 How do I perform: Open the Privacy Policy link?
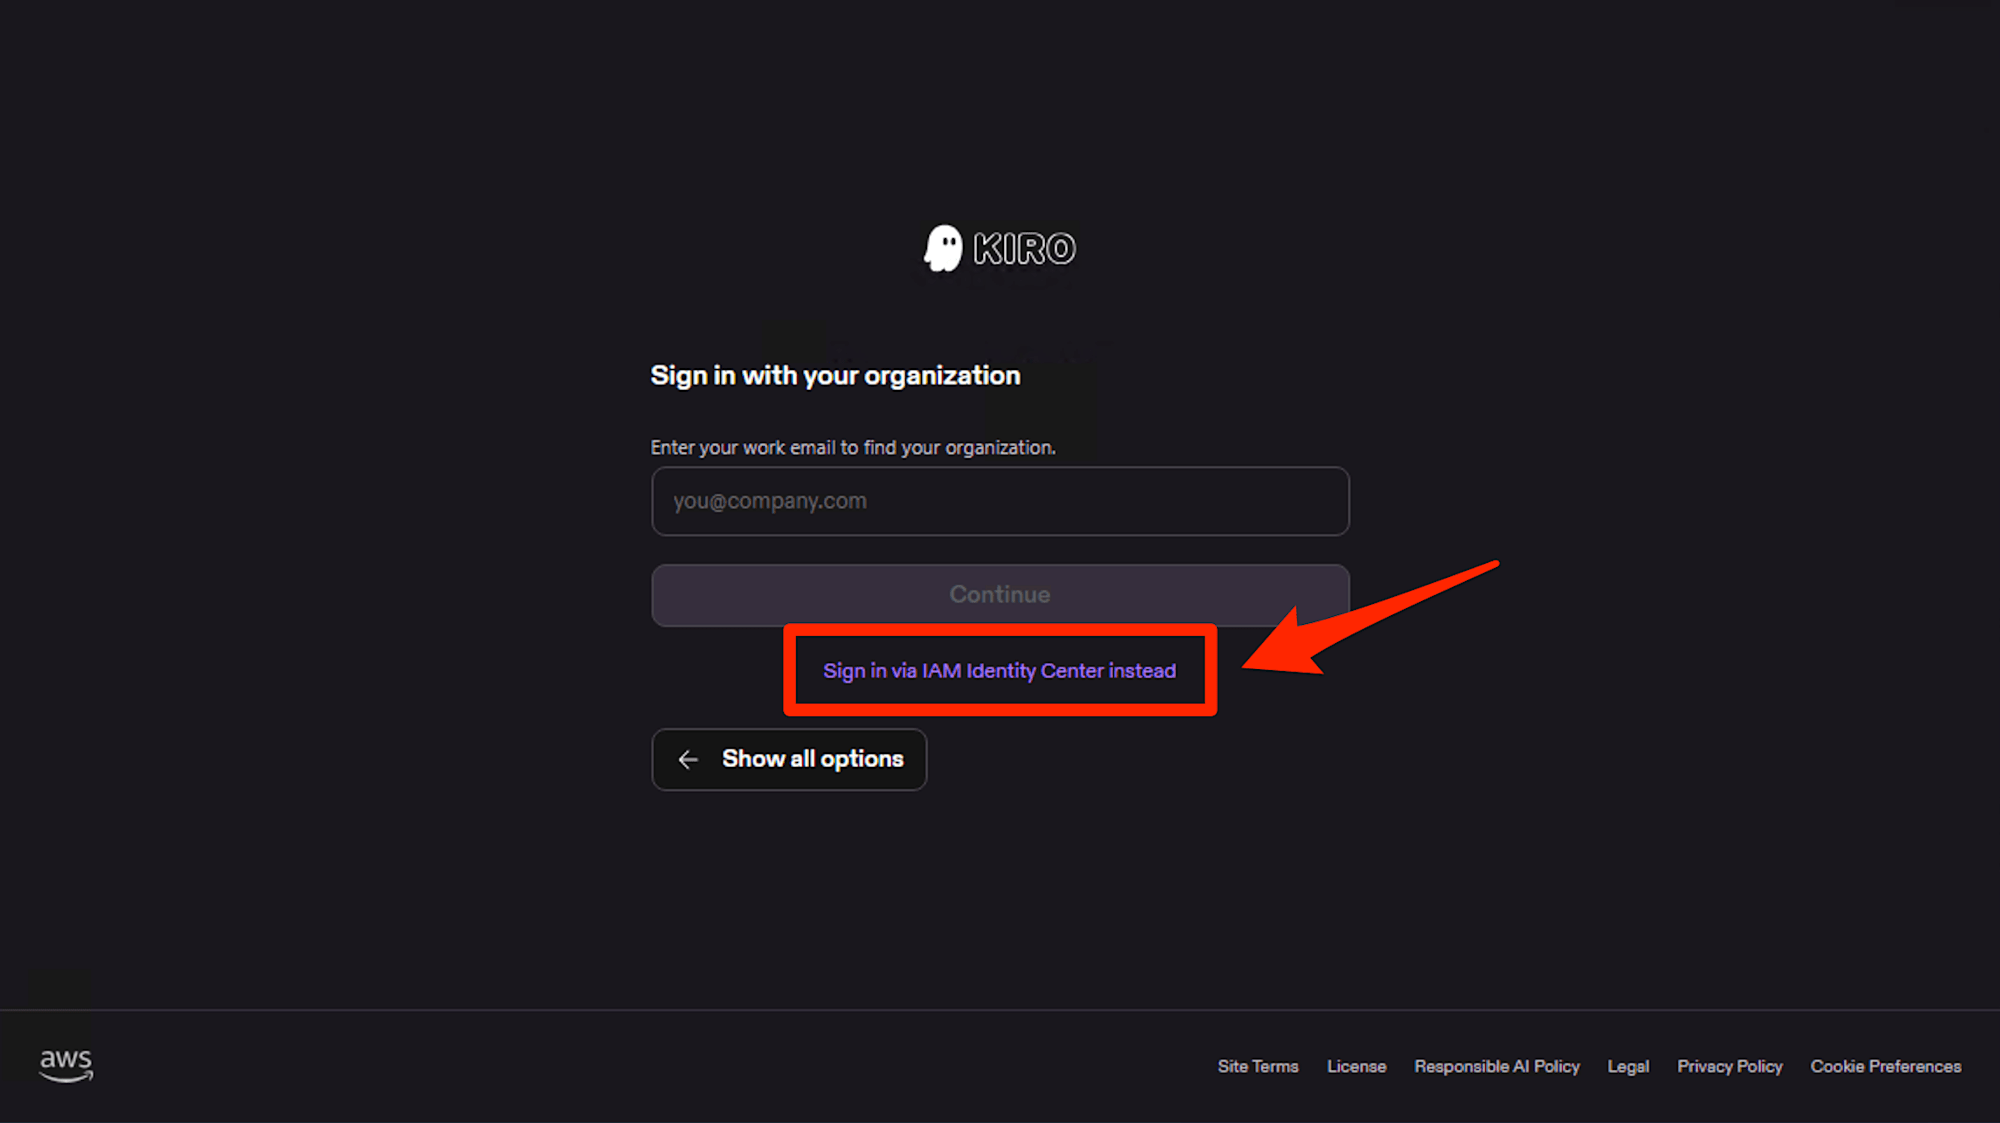(1730, 1066)
